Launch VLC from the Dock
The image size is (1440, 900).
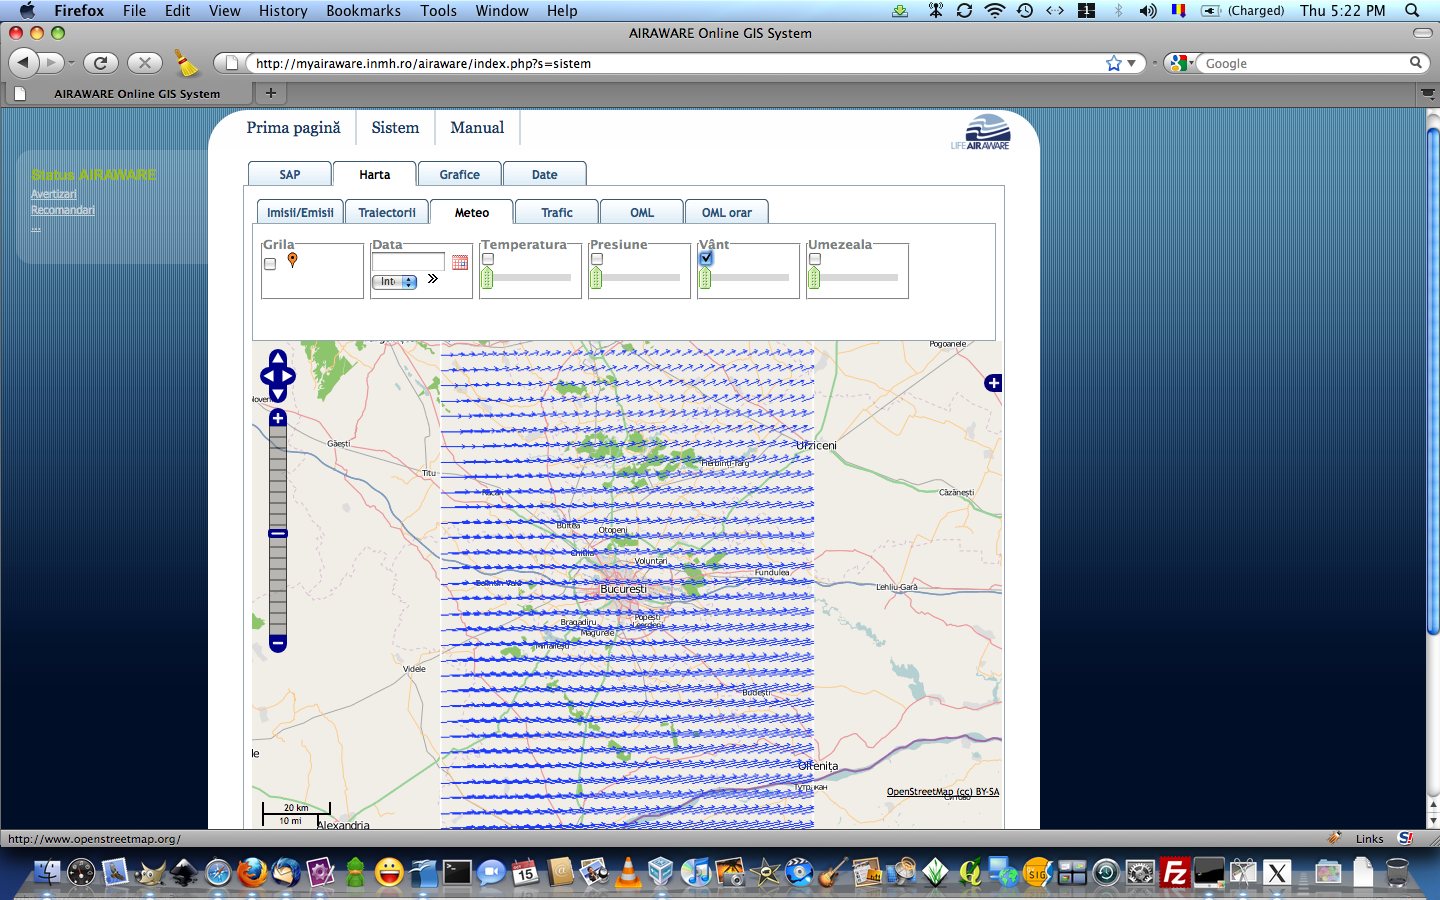pyautogui.click(x=628, y=873)
